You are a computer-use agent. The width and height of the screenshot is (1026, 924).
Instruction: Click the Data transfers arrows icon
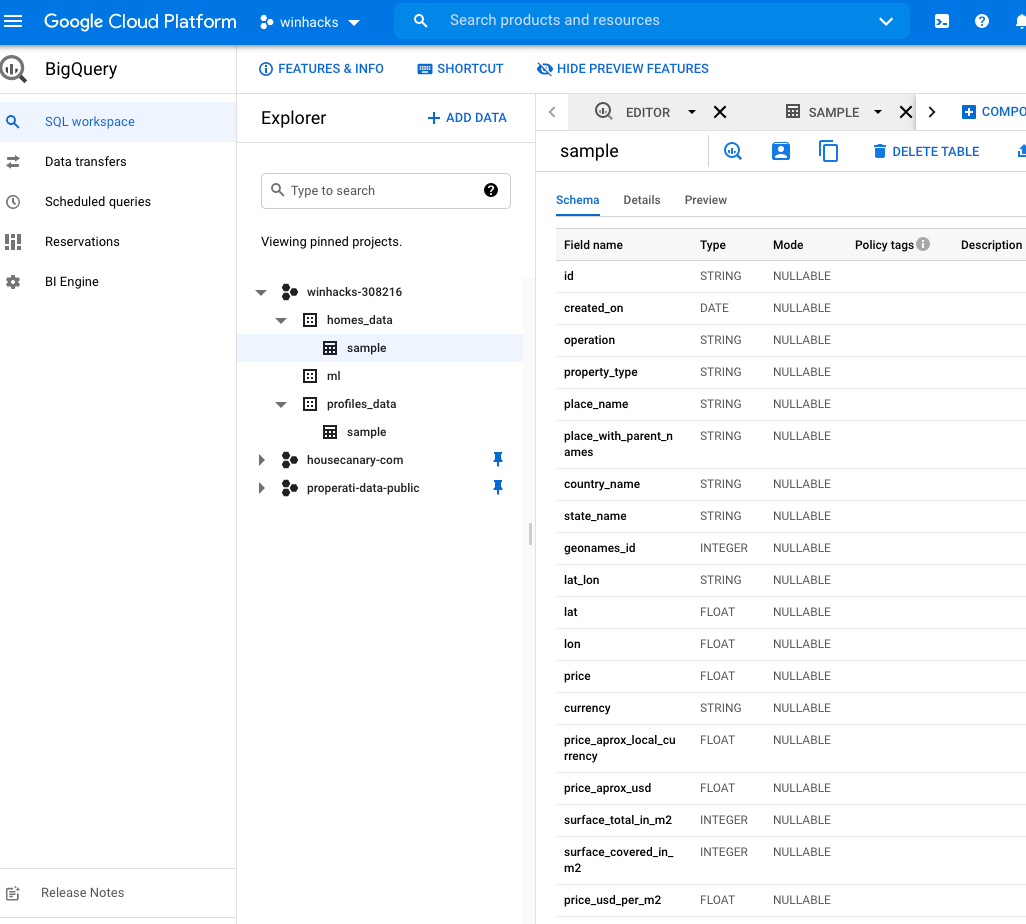click(x=12, y=162)
